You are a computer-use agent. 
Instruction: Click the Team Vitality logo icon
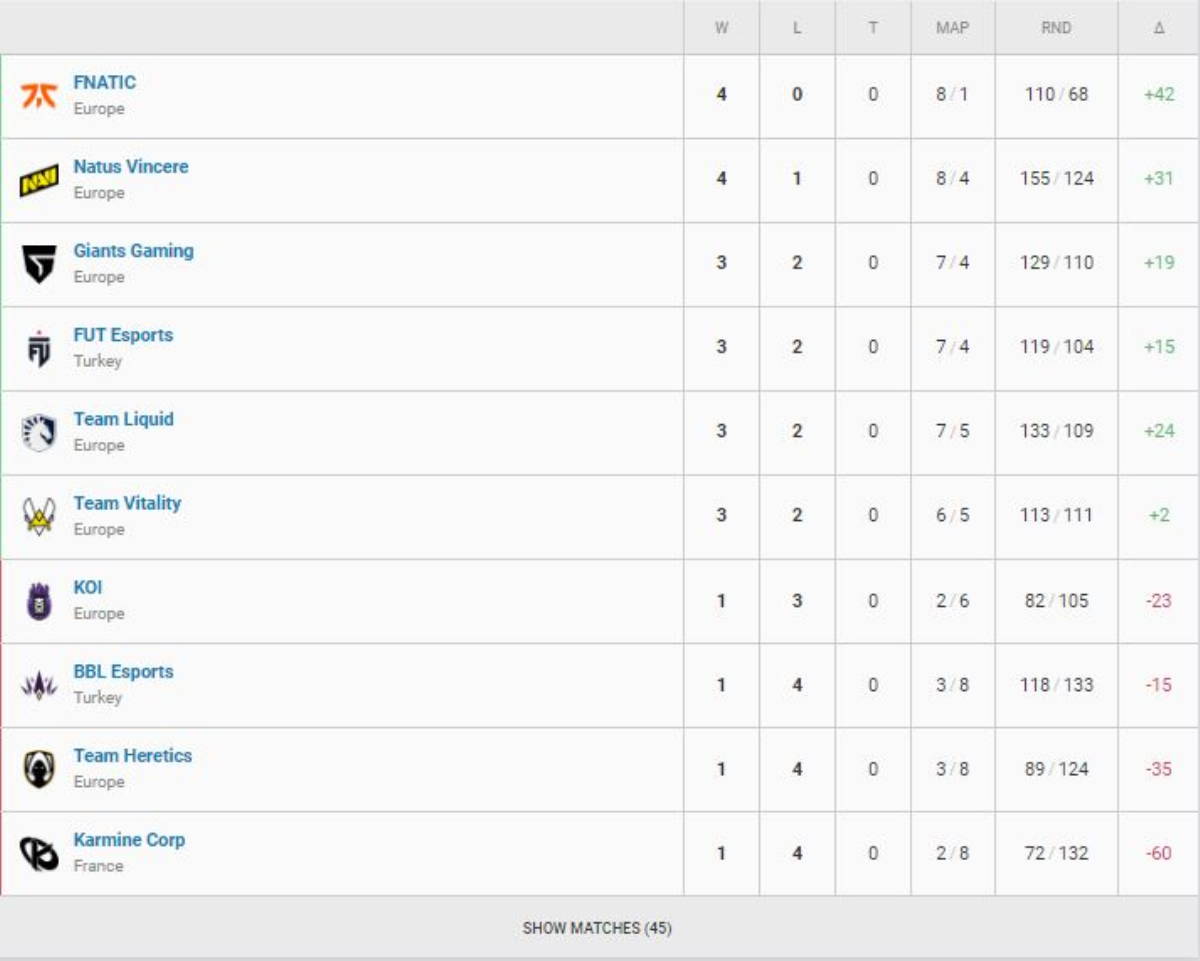[x=39, y=516]
